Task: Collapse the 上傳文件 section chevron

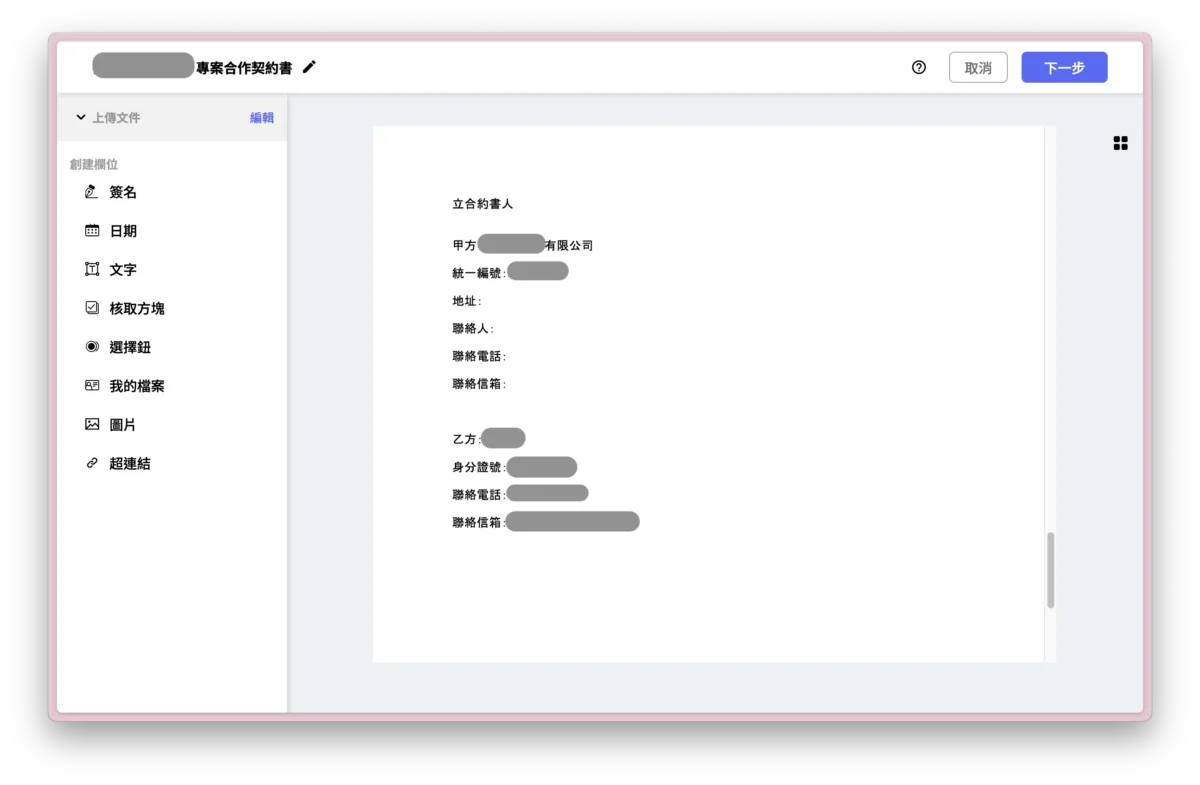Action: click(81, 118)
